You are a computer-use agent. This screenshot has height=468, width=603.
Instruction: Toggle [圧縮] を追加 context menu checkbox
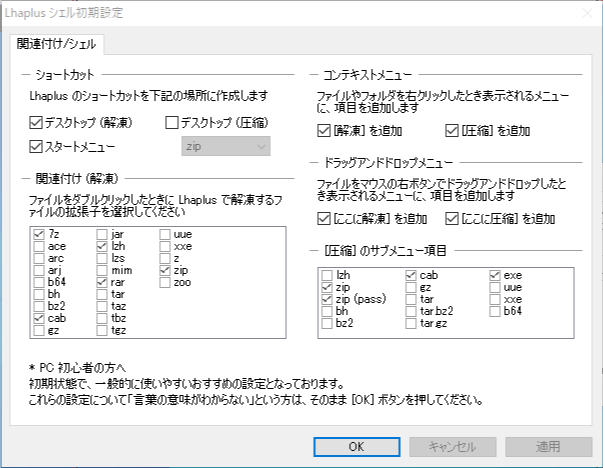[451, 131]
